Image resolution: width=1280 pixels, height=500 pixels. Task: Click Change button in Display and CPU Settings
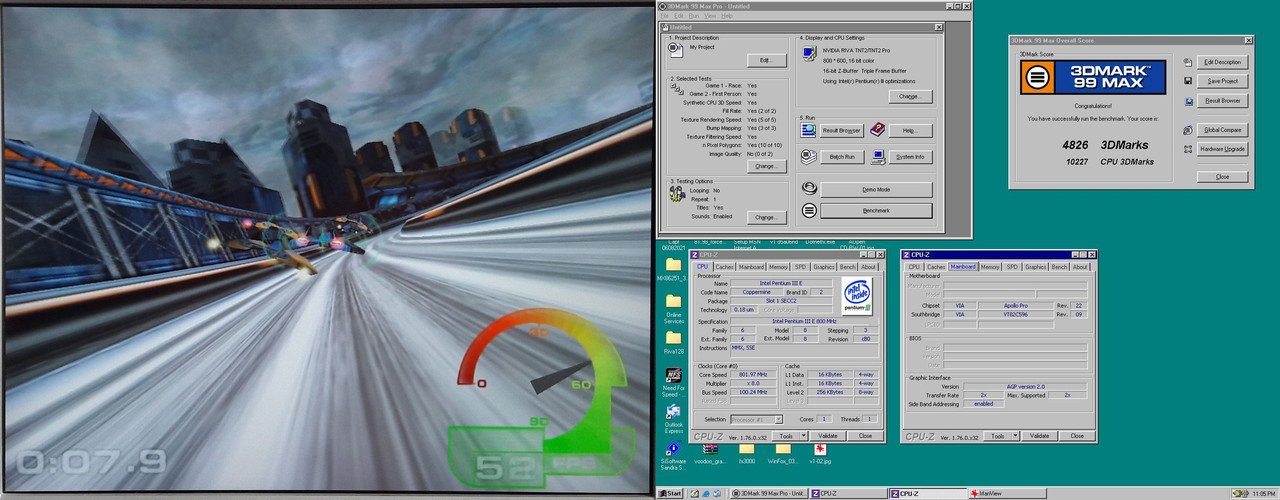(910, 97)
